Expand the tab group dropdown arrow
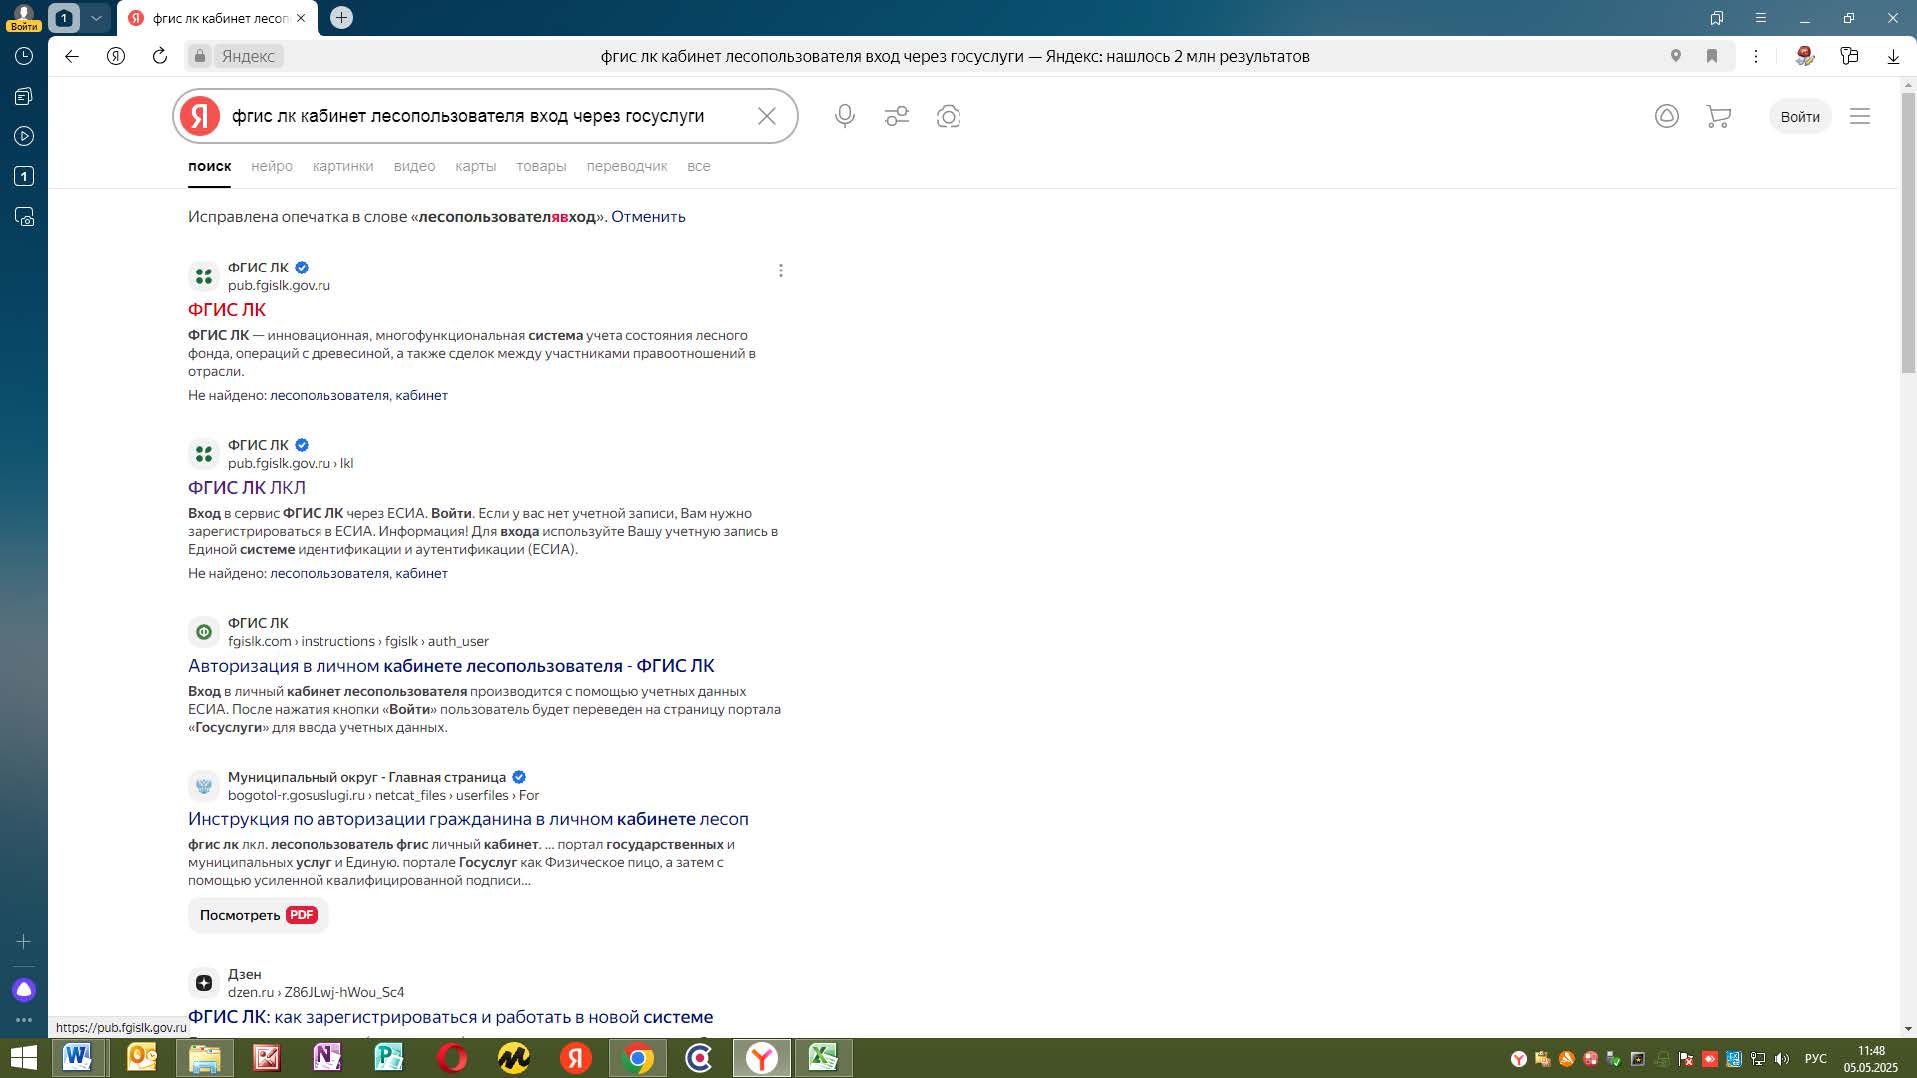The width and height of the screenshot is (1917, 1078). tap(96, 18)
